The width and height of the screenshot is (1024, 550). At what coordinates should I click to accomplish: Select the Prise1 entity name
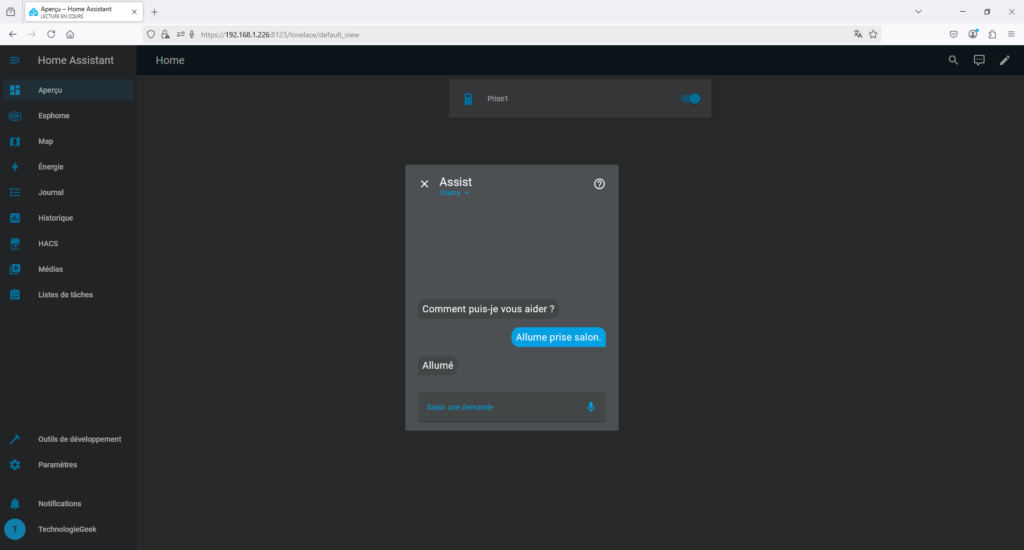click(x=497, y=99)
